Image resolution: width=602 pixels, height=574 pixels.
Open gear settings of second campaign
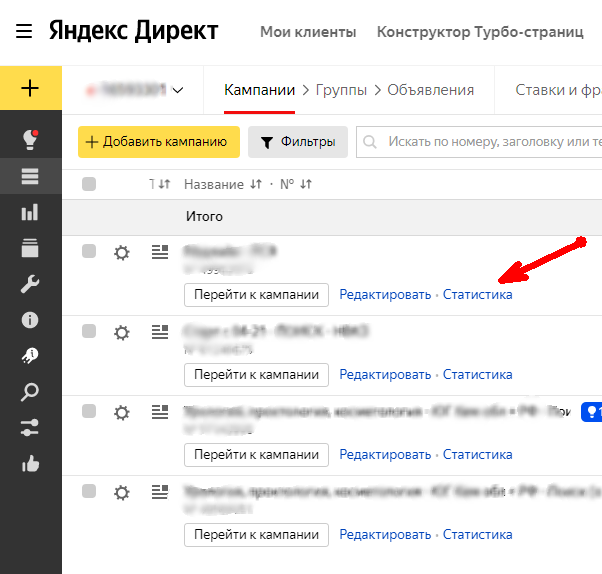click(122, 333)
